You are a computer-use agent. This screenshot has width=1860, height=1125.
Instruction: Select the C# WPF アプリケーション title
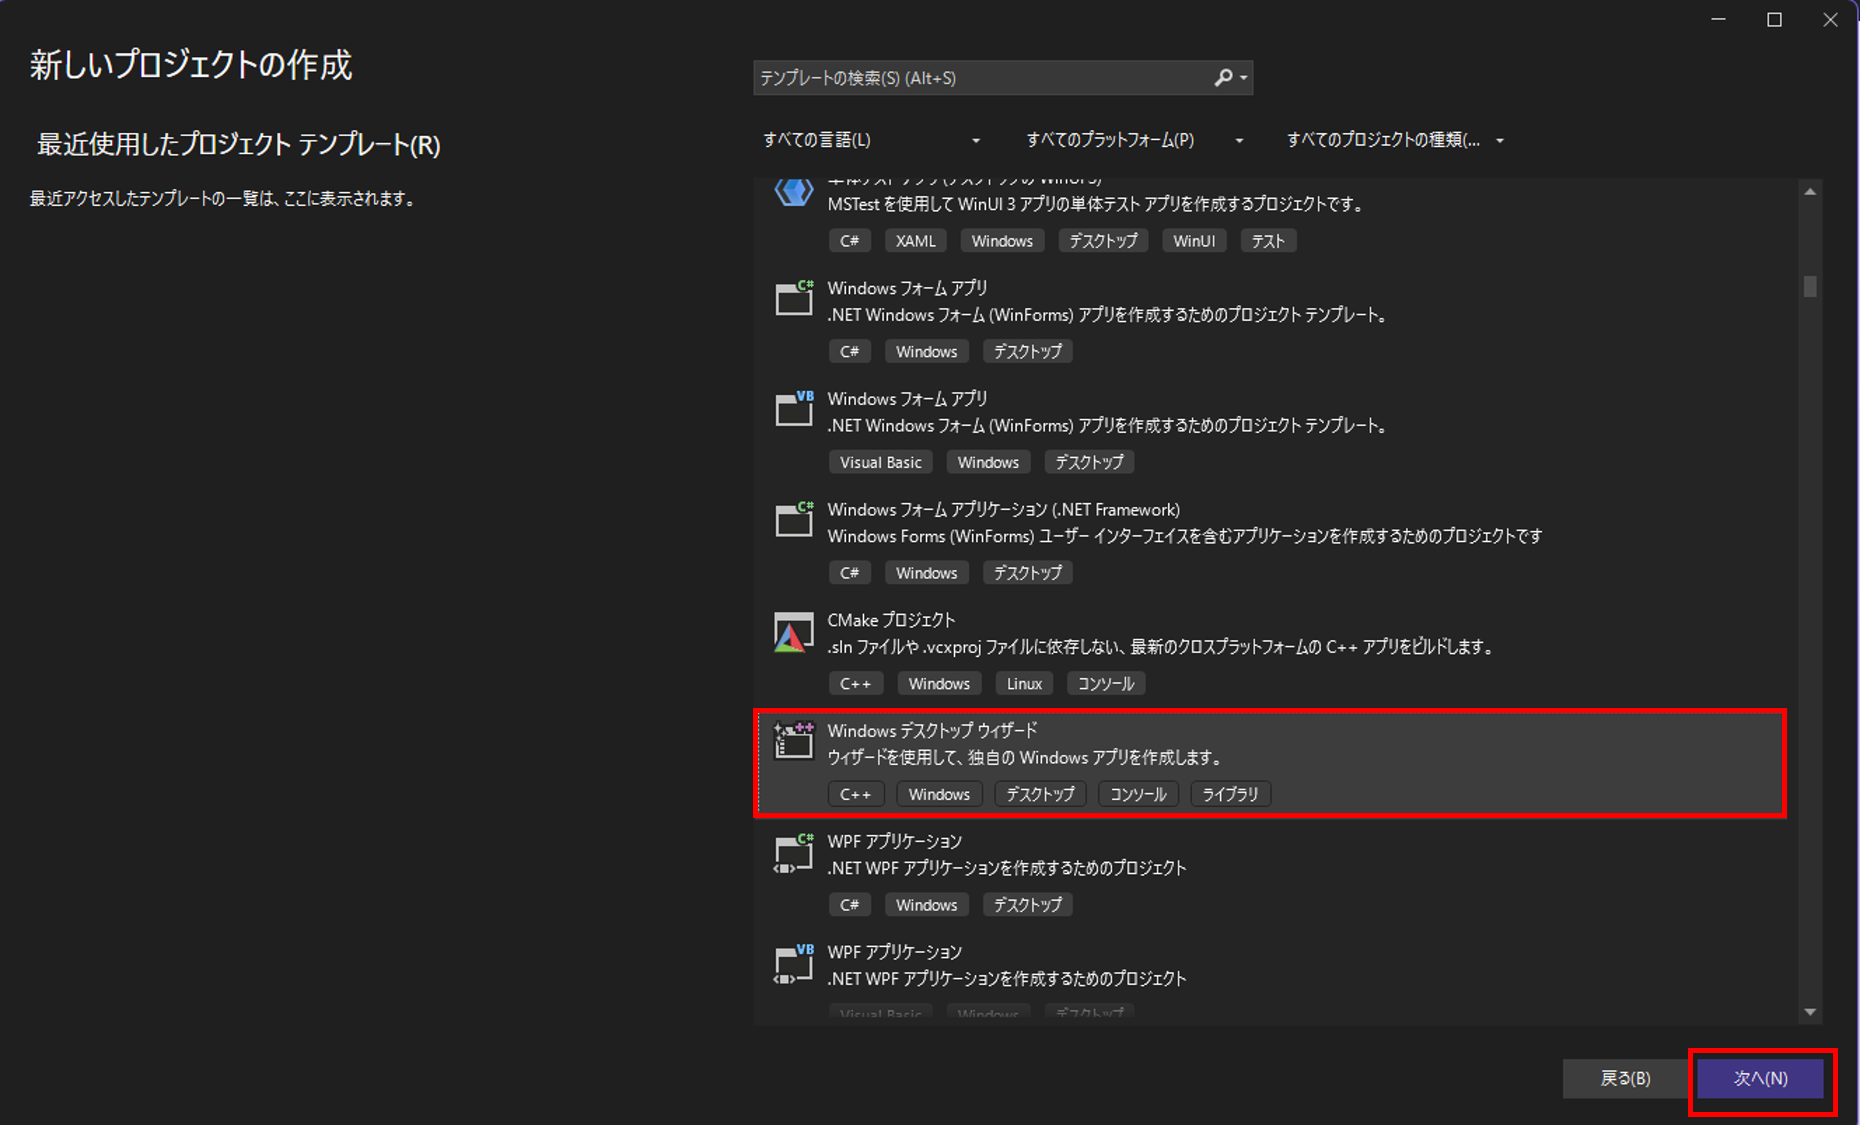coord(894,842)
